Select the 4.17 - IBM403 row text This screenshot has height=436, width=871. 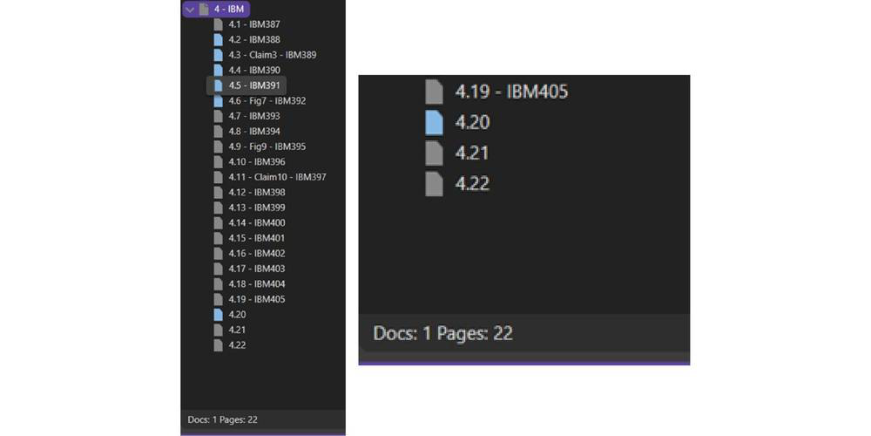(x=257, y=269)
